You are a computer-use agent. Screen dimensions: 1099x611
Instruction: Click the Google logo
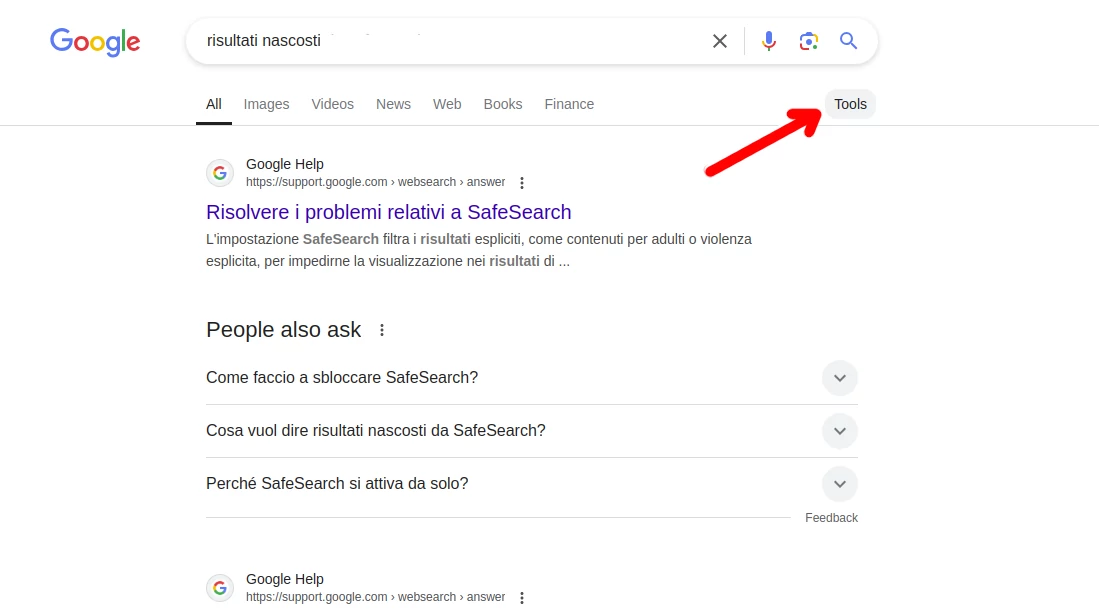coord(95,42)
